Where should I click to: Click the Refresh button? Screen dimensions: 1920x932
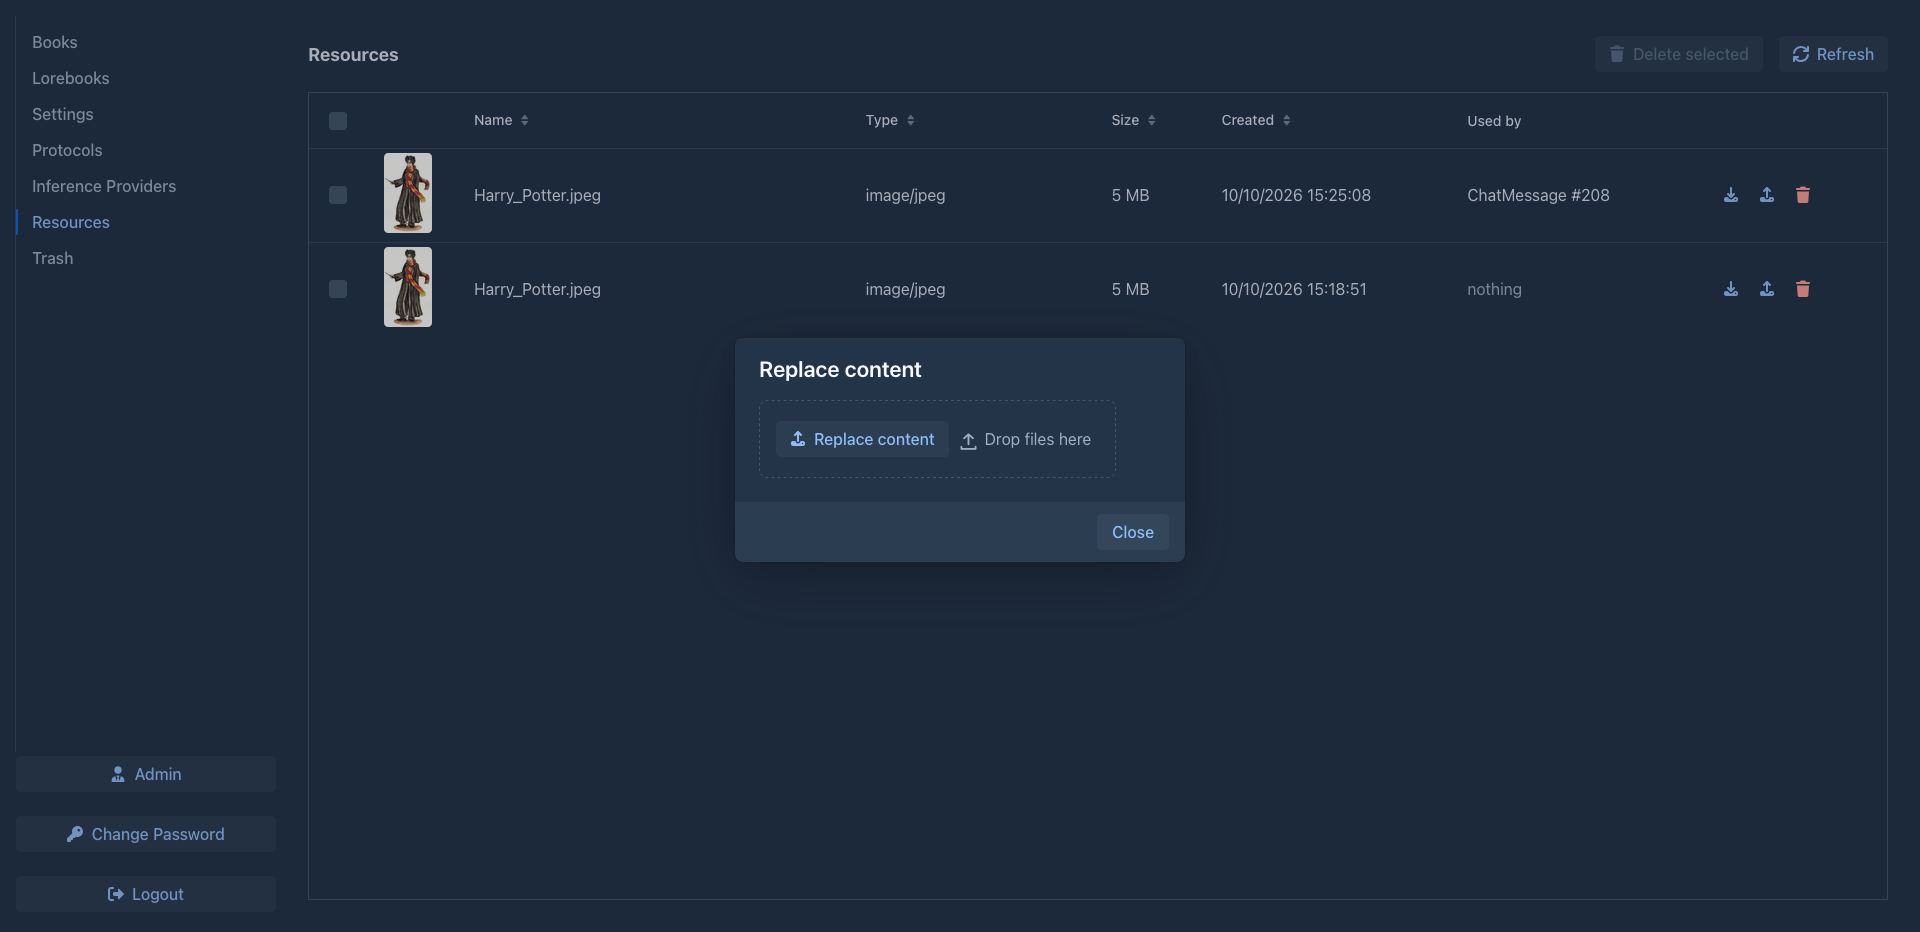tap(1833, 54)
